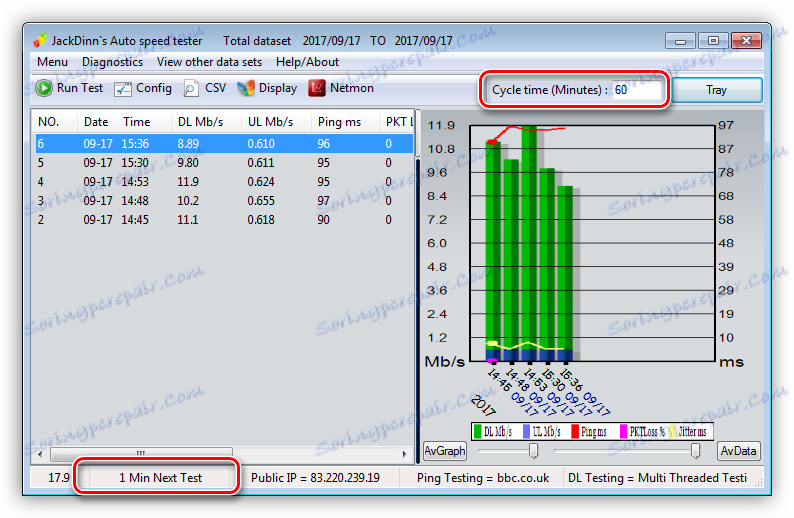Click horizontal scrollbar right arrow
Image resolution: width=794 pixels, height=518 pixels.
404,454
